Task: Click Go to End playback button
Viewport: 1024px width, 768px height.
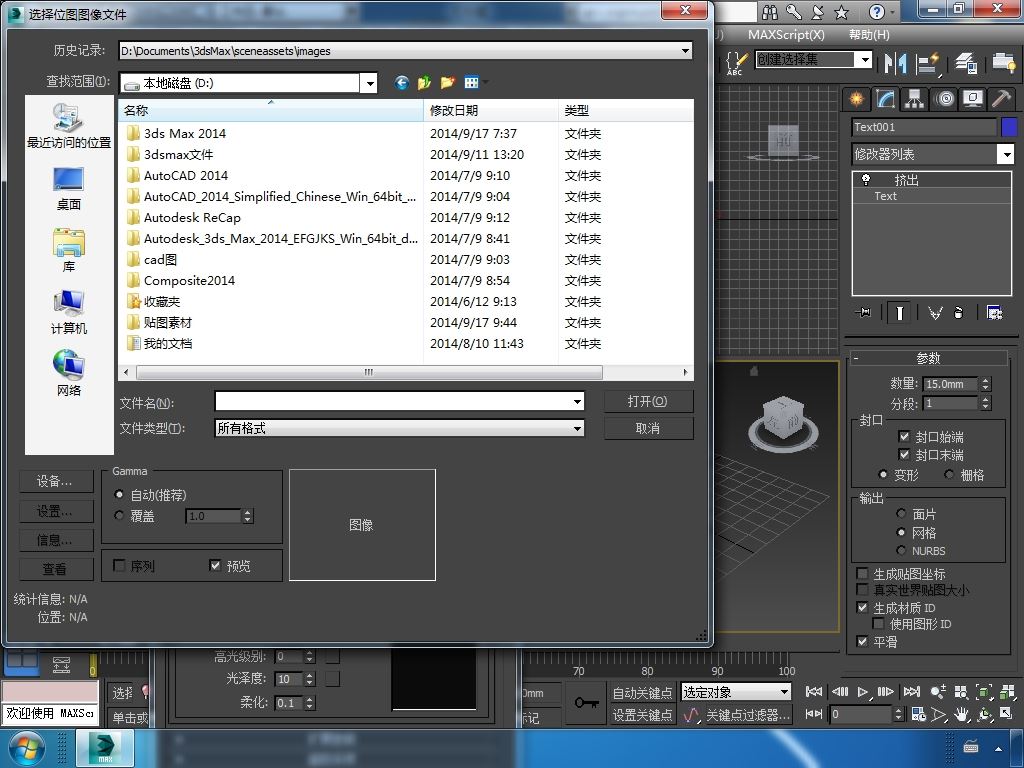Action: (912, 692)
